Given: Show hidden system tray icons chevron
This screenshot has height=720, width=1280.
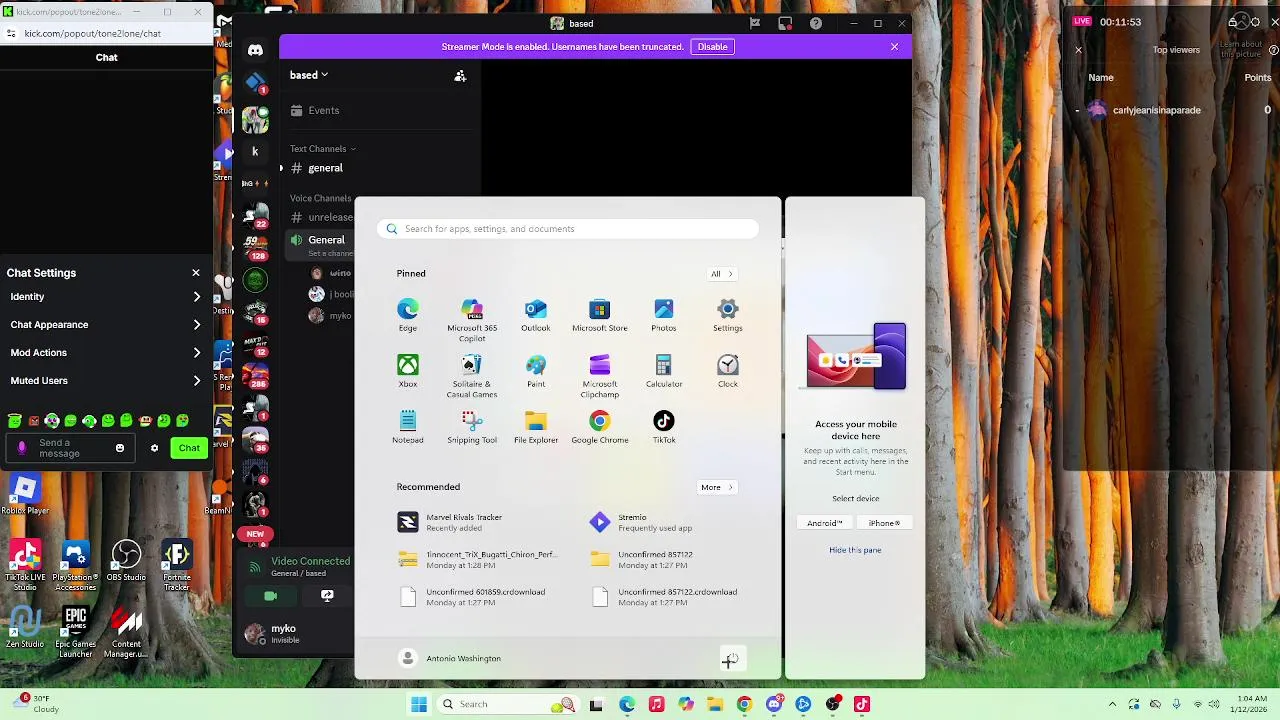Looking at the screenshot, I should click(x=1112, y=704).
